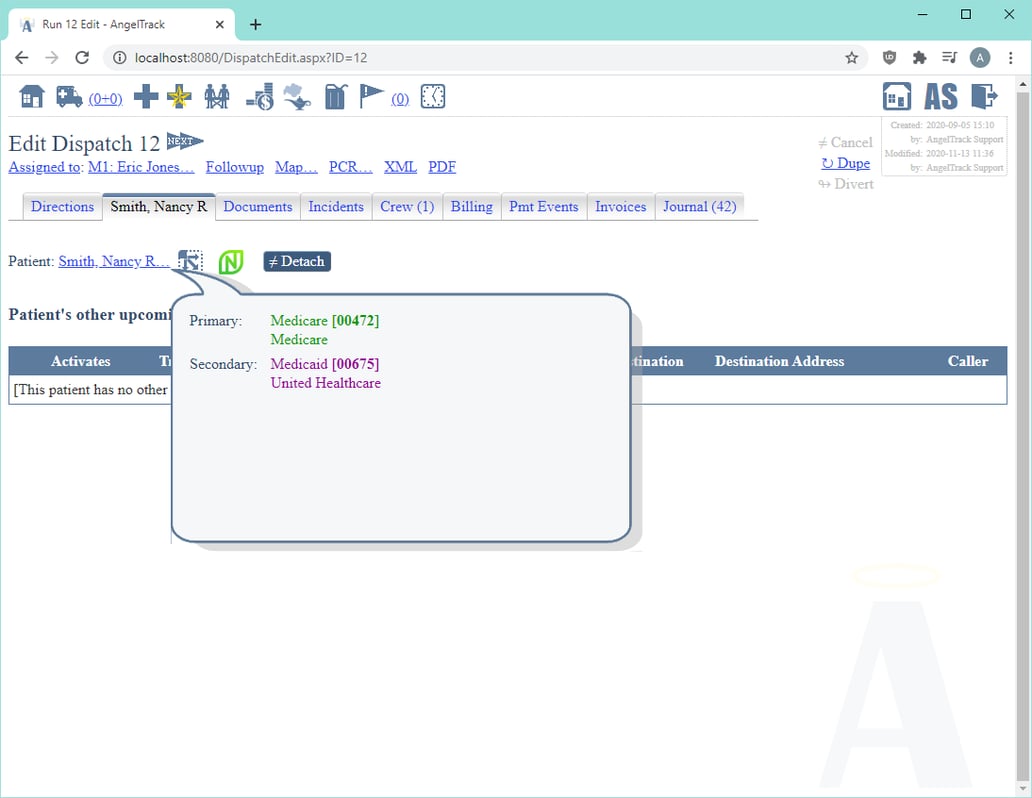Open the Medicare [00472] link in popup
This screenshot has width=1032, height=798.
[324, 320]
